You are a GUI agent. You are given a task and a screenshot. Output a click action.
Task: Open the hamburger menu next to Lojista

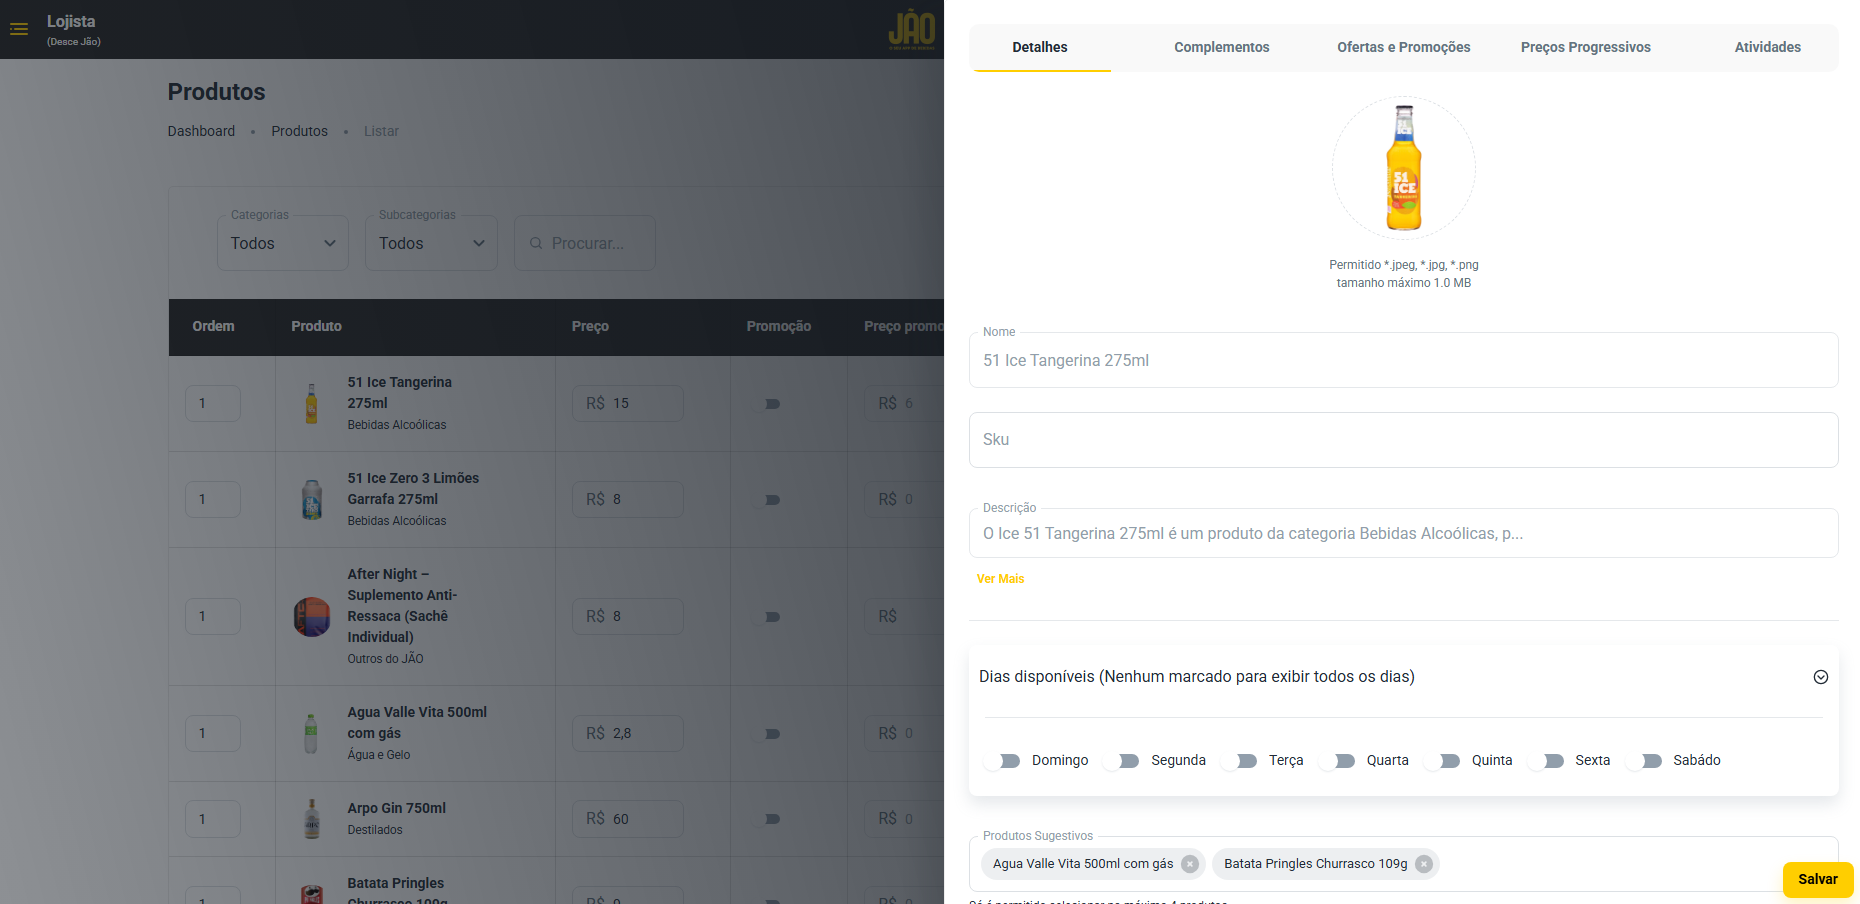19,29
